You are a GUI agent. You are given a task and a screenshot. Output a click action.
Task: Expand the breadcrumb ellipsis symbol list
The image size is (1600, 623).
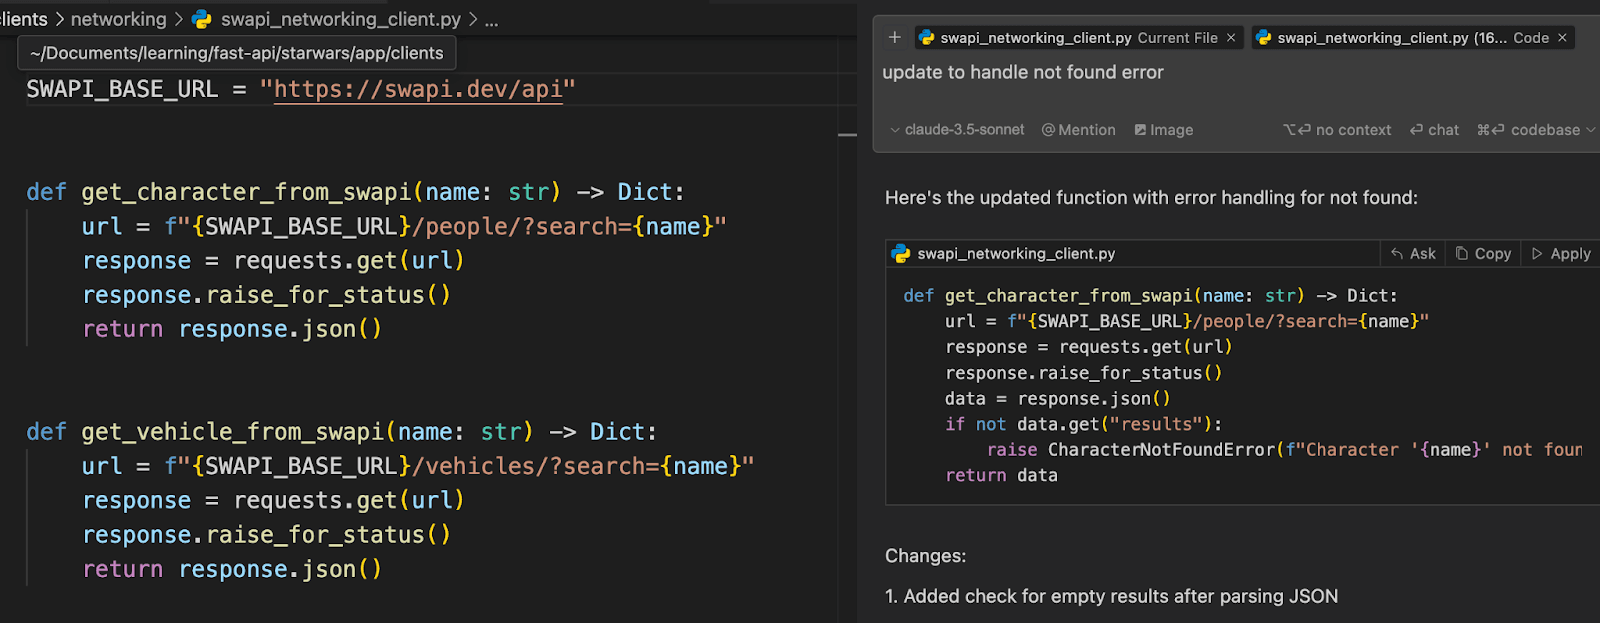point(491,19)
